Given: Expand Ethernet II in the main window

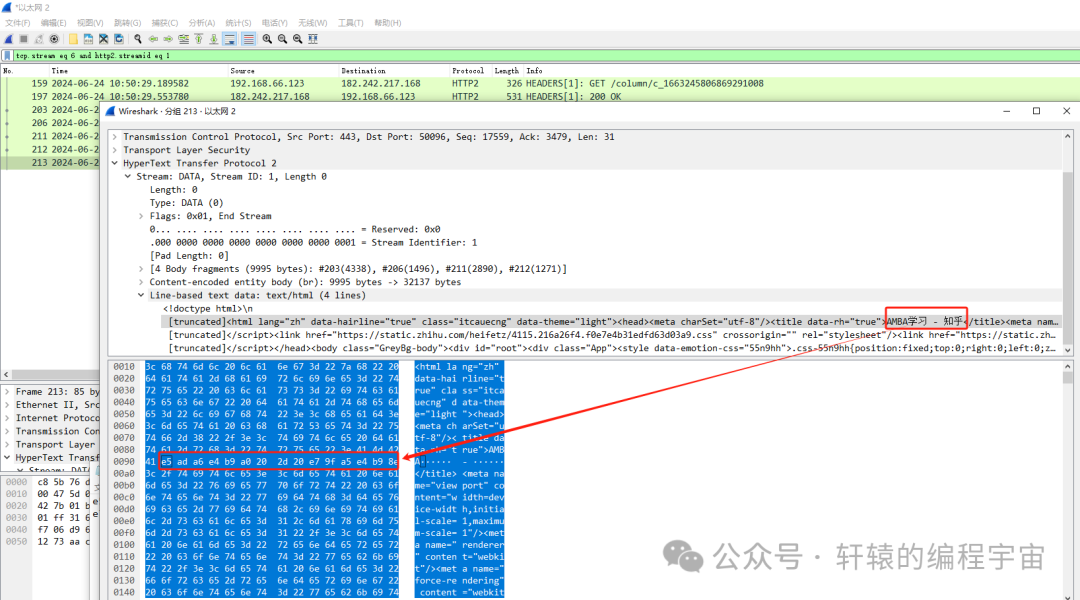Looking at the screenshot, I should (8, 405).
